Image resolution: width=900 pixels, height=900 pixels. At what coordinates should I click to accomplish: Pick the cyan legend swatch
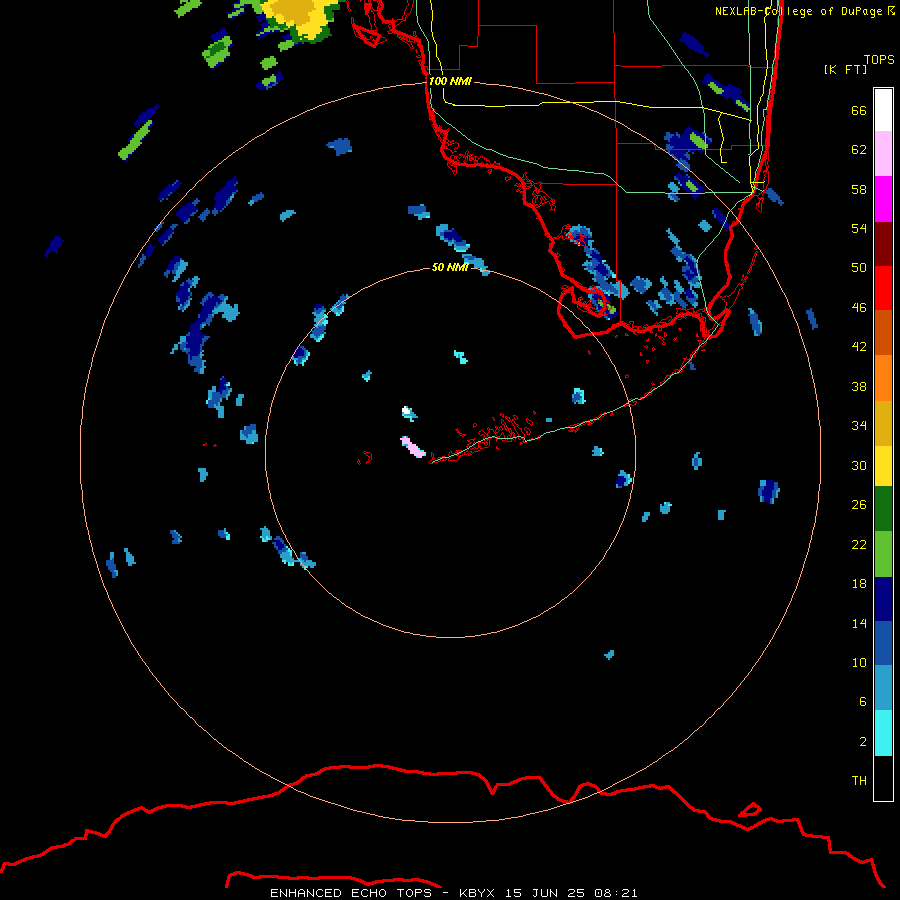click(883, 733)
